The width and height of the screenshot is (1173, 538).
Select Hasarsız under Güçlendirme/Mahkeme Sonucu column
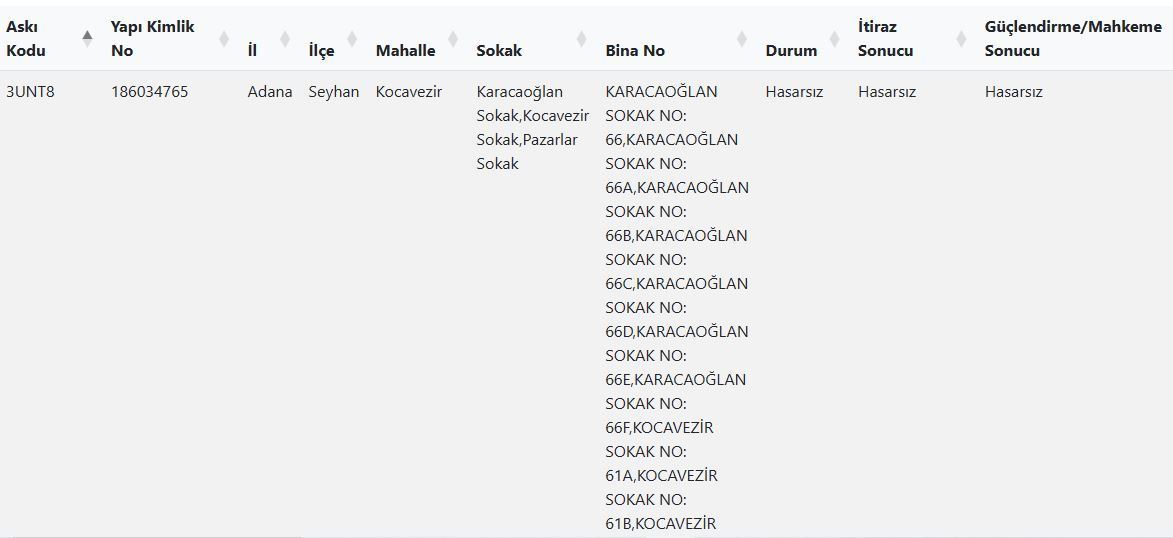pyautogui.click(x=1013, y=92)
